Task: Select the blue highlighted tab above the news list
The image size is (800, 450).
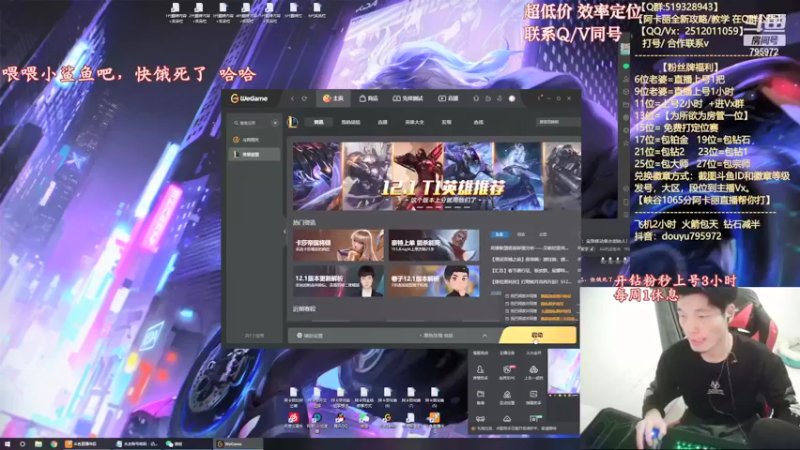Action: tap(499, 234)
